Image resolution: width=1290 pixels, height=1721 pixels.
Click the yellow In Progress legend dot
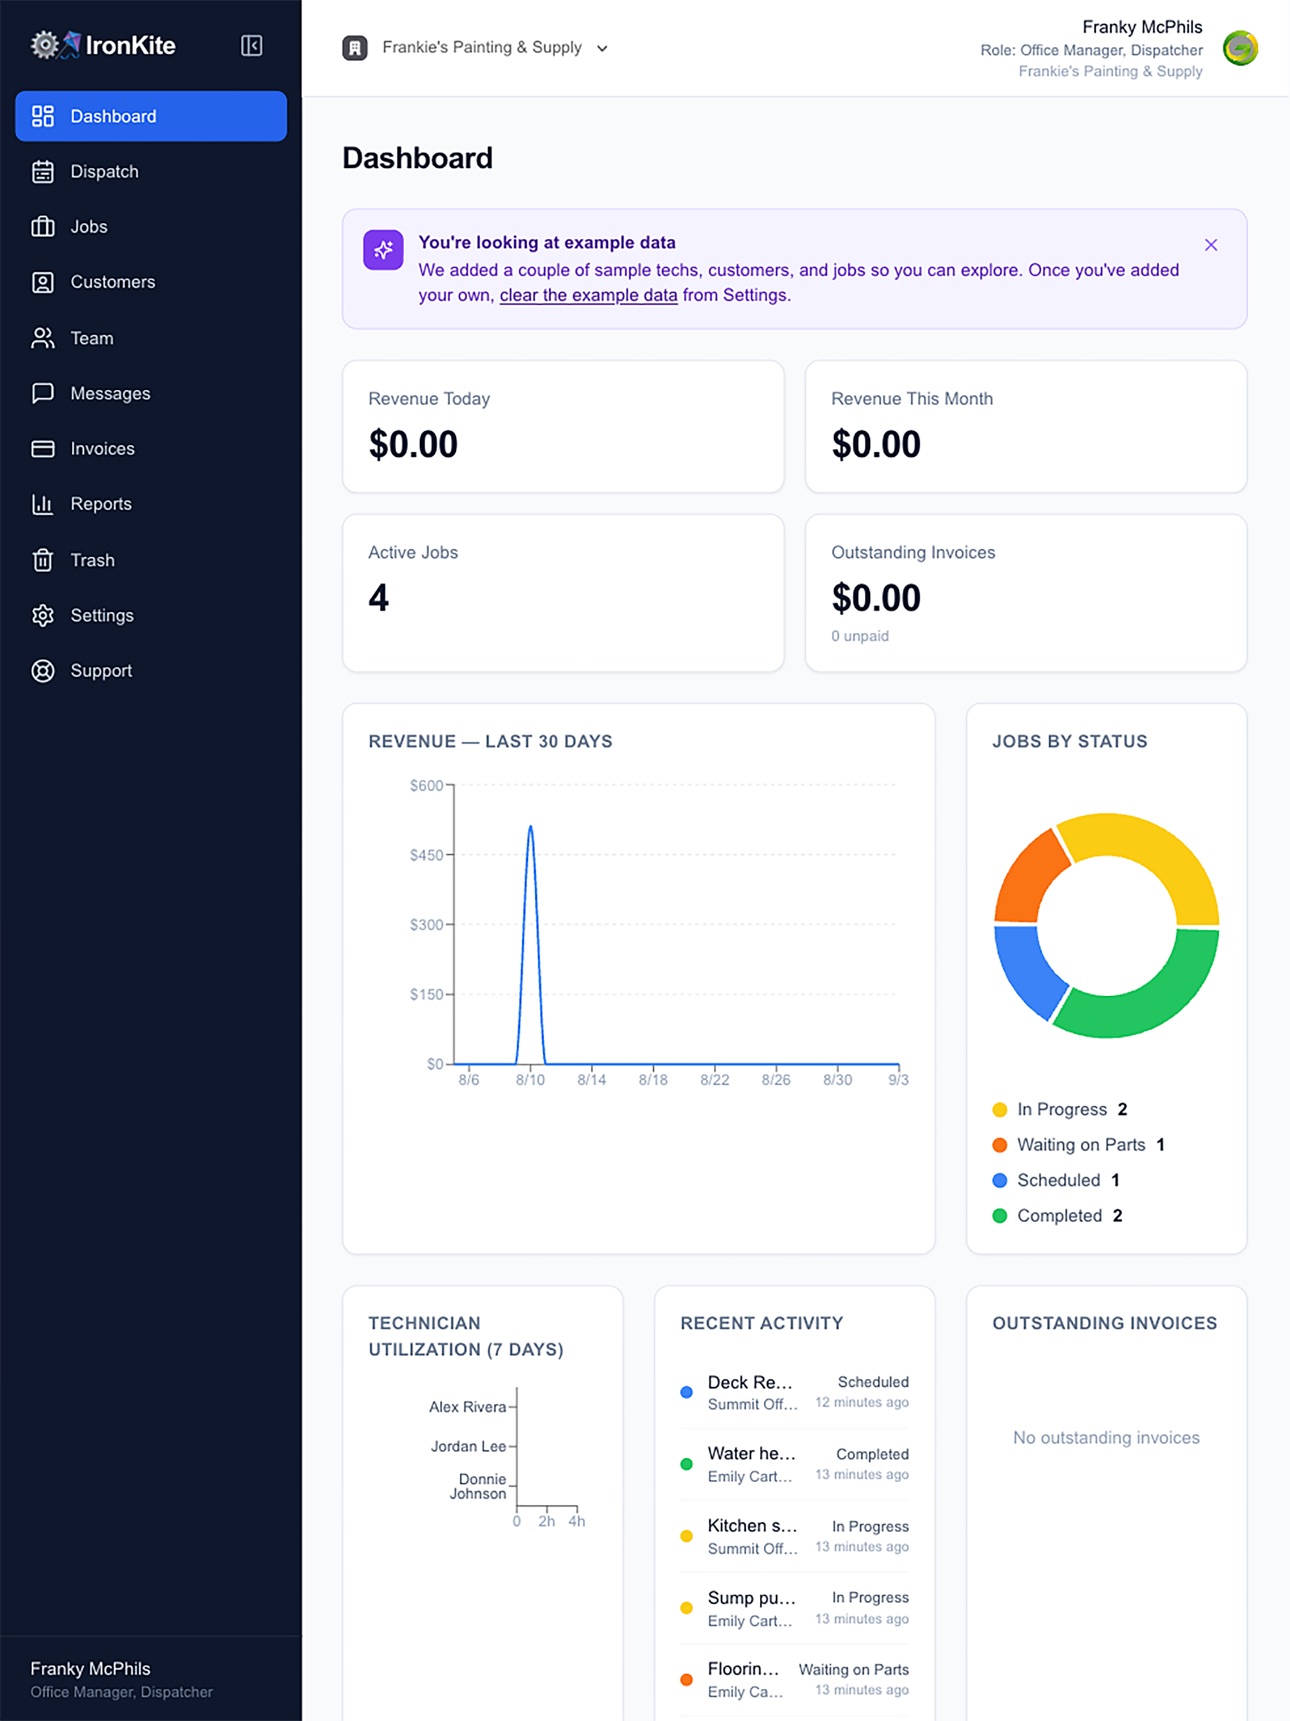tap(999, 1110)
